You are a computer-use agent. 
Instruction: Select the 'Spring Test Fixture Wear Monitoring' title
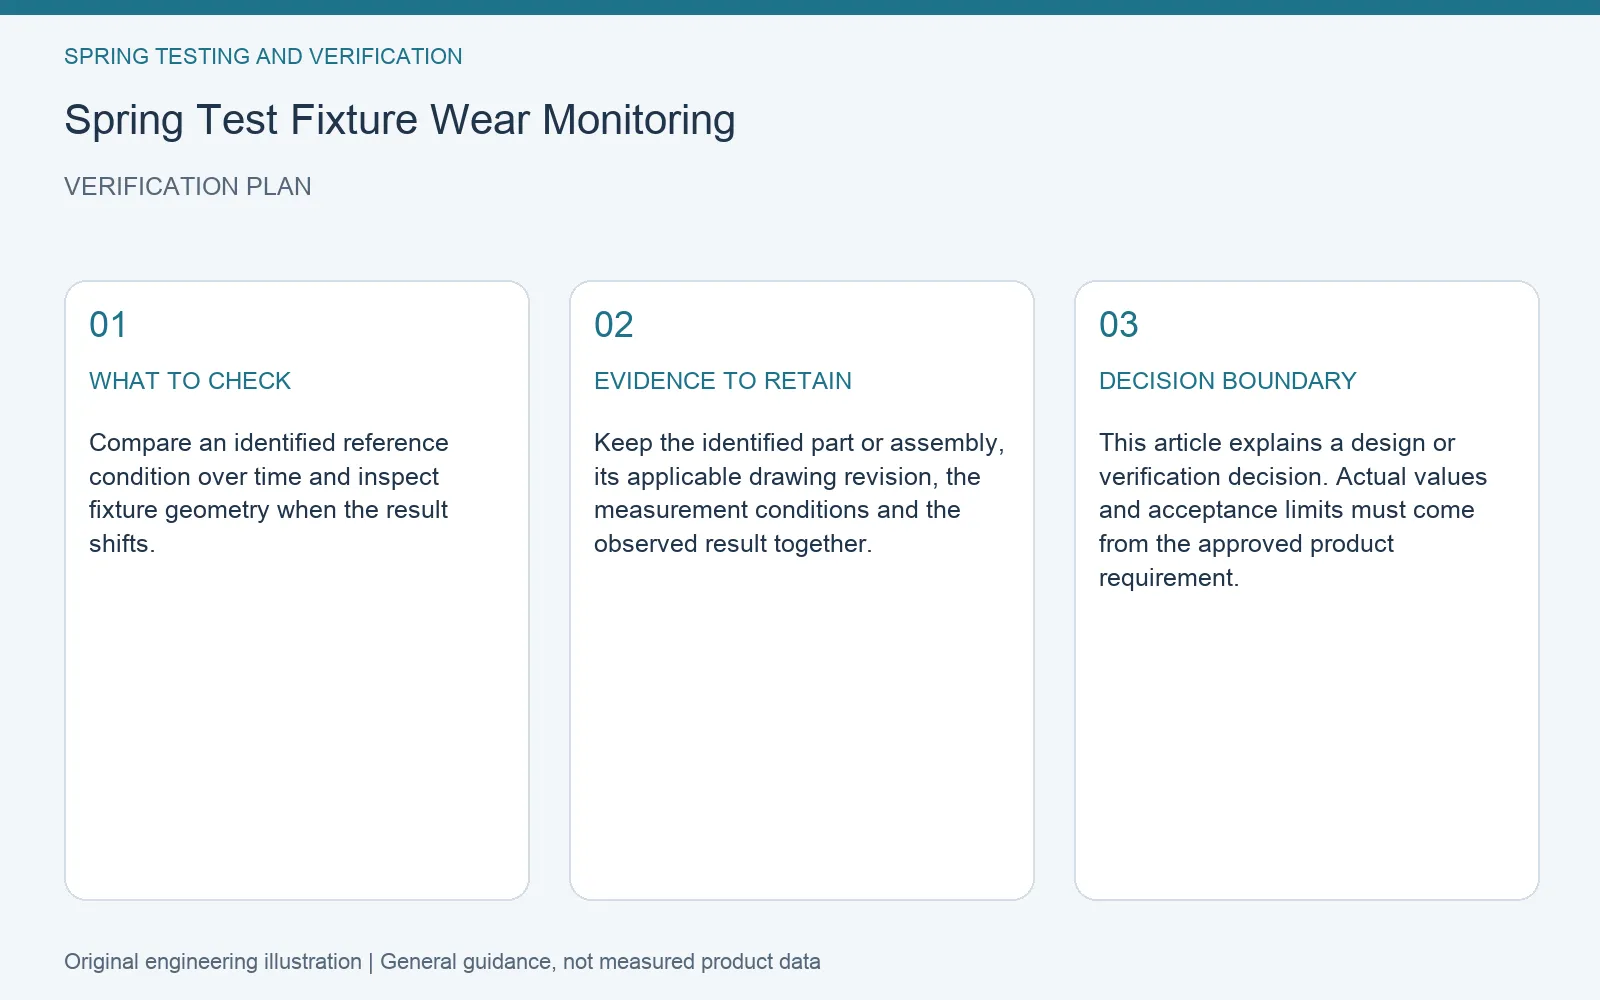click(x=400, y=120)
